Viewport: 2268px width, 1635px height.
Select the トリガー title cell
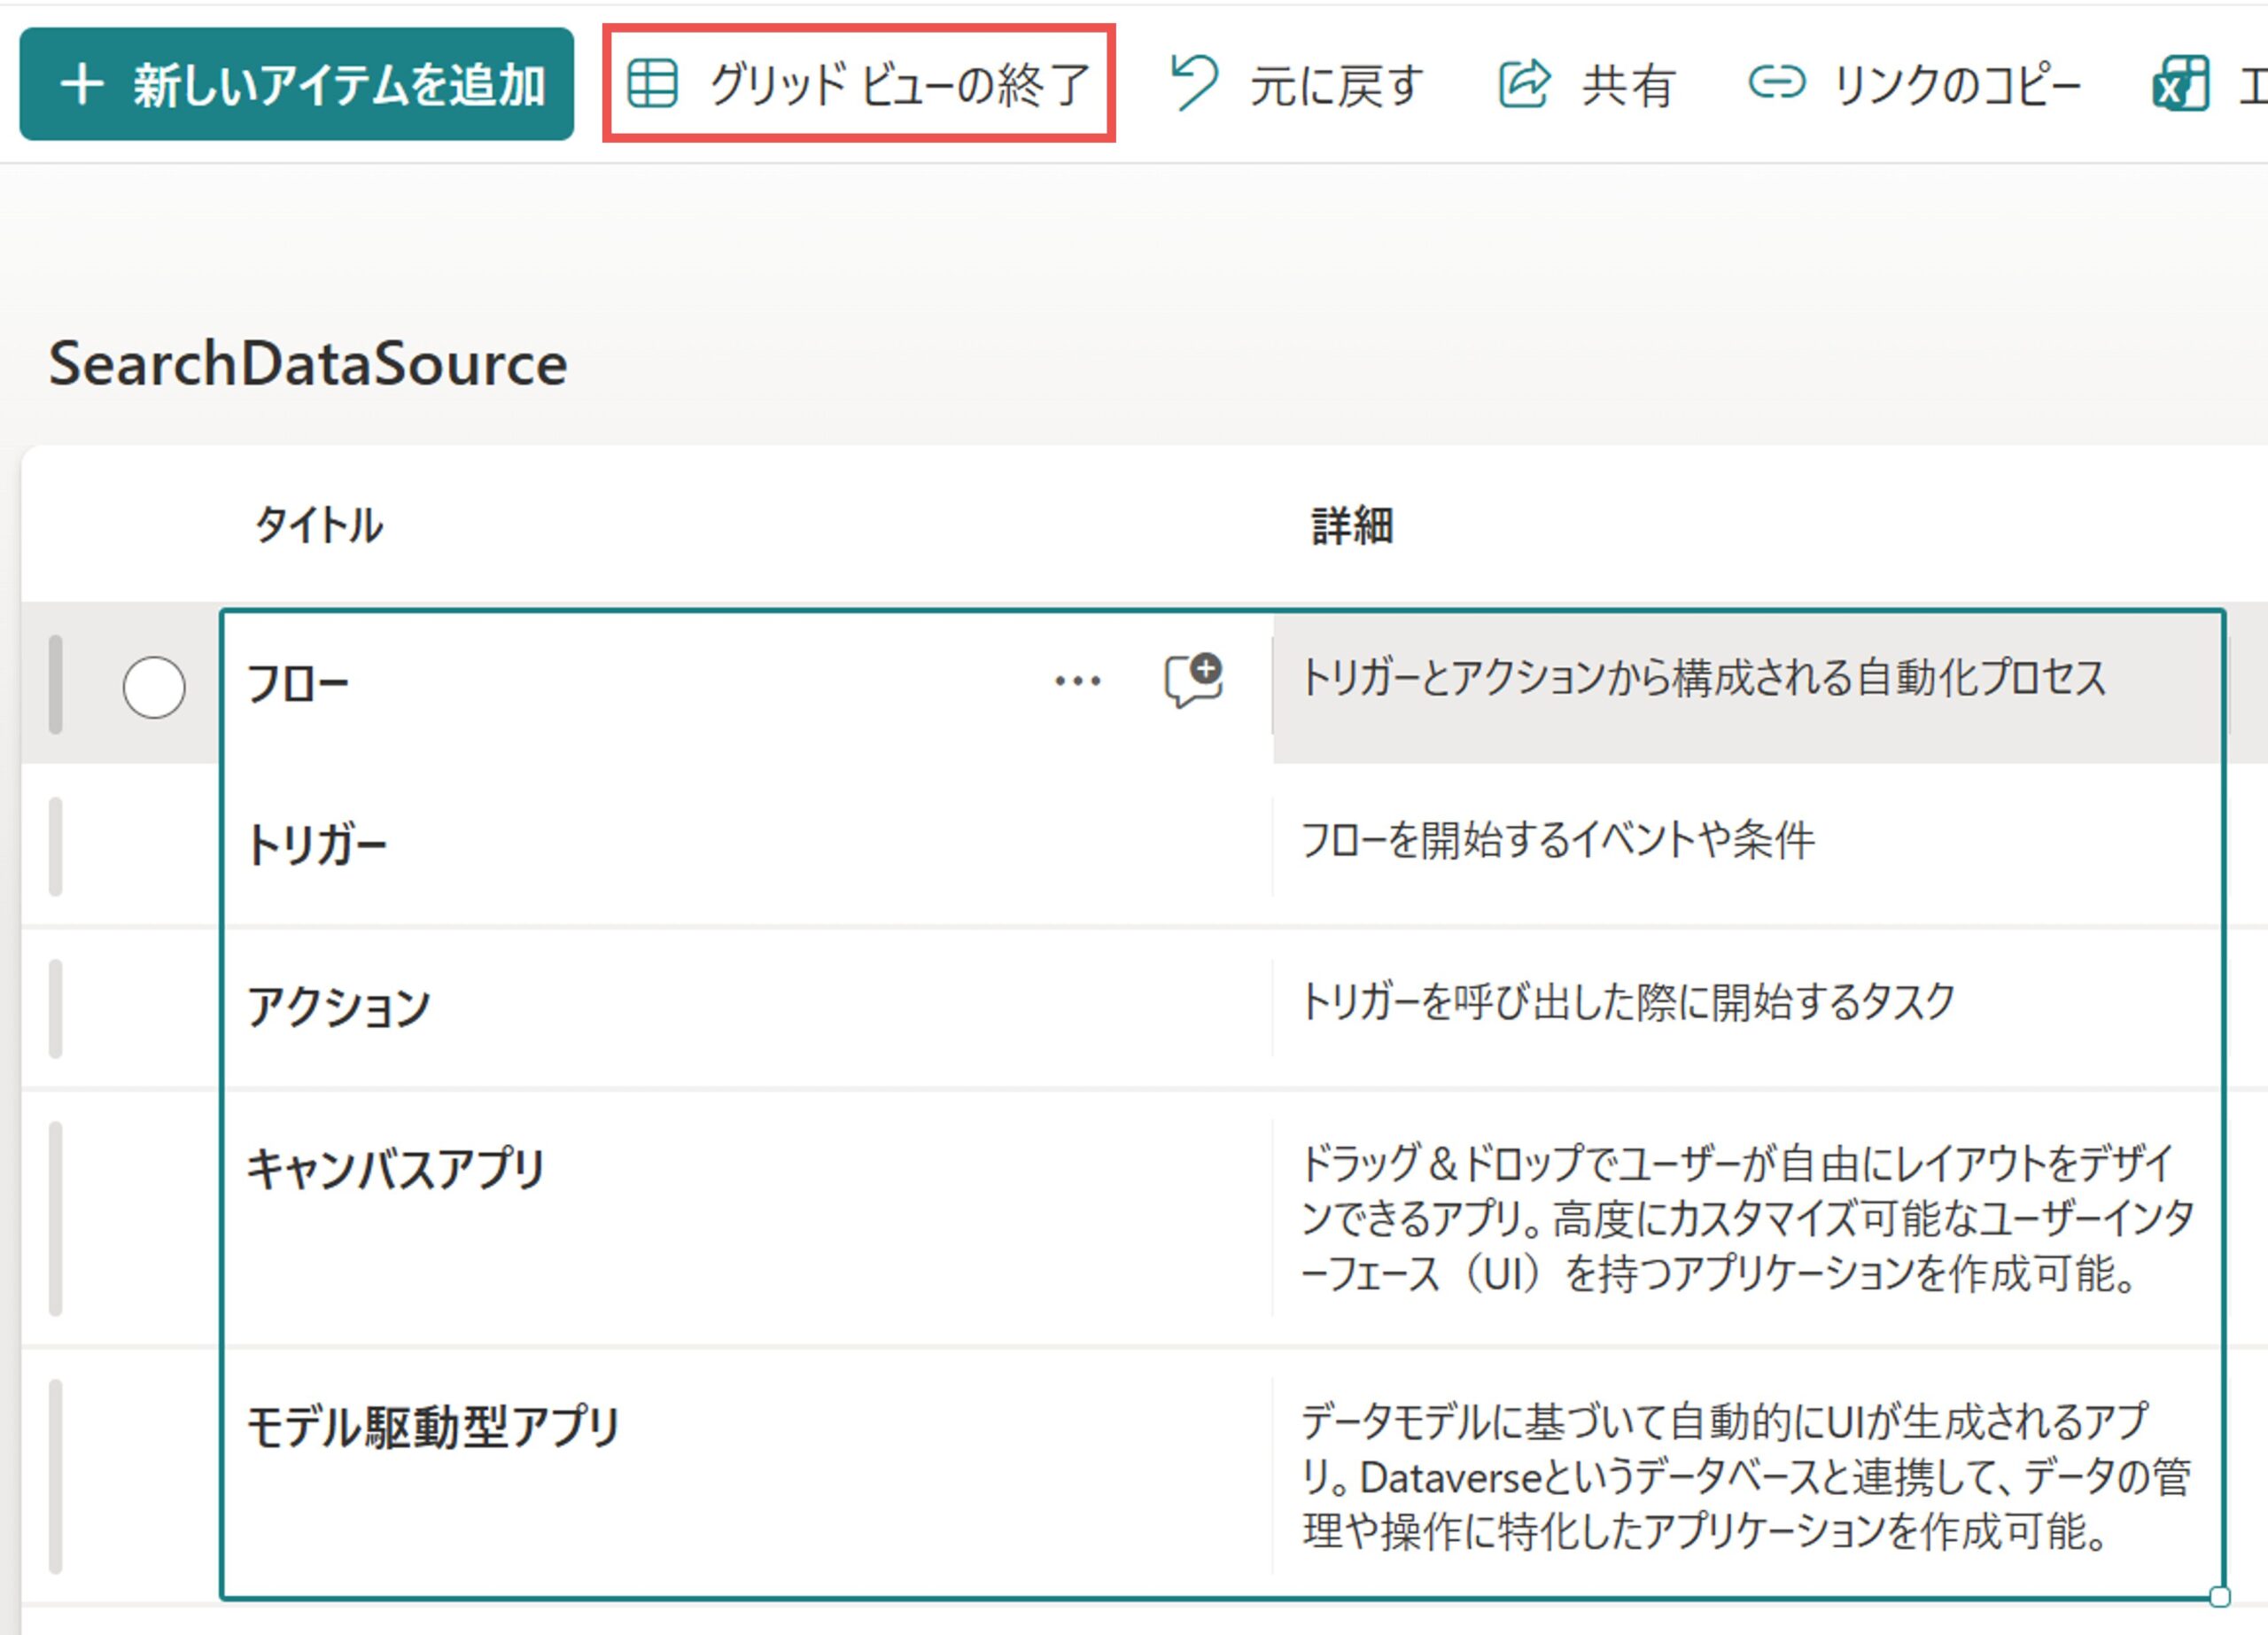click(x=316, y=846)
